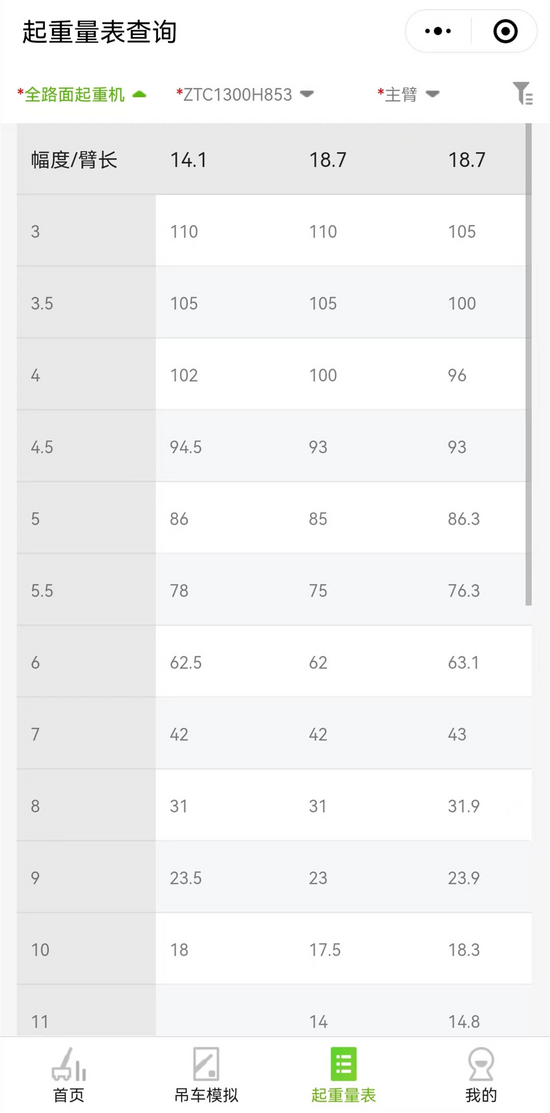Collapse the green arrow next to 全路面起重机
This screenshot has width=550, height=1113.
click(x=139, y=94)
